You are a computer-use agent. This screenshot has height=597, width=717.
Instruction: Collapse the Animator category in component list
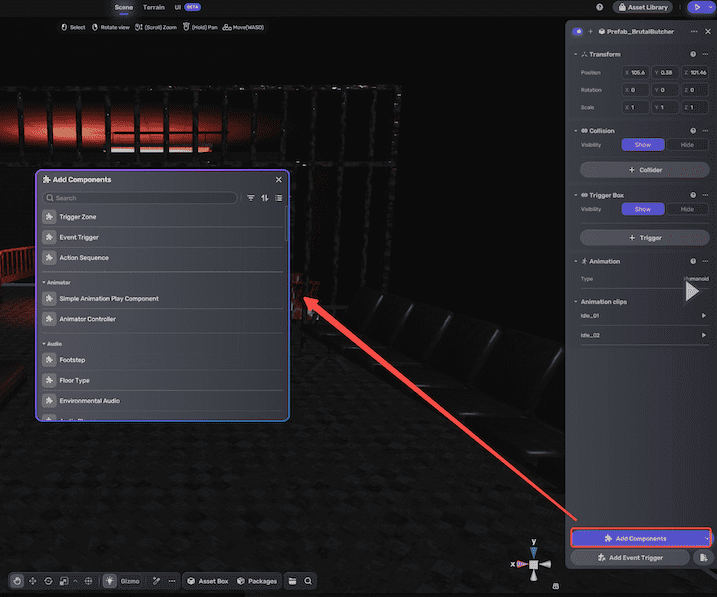click(44, 283)
